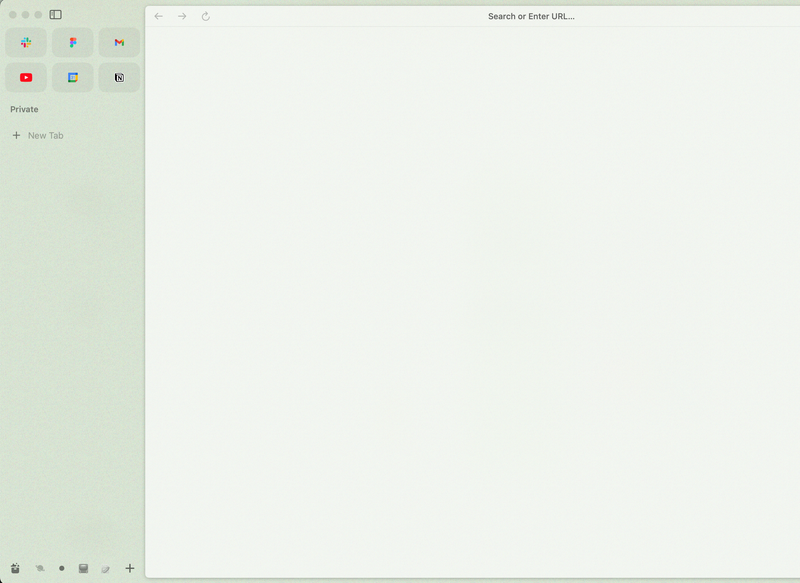Switch to the last space icon before plus
Screen dimensions: 800x583
tap(106, 568)
